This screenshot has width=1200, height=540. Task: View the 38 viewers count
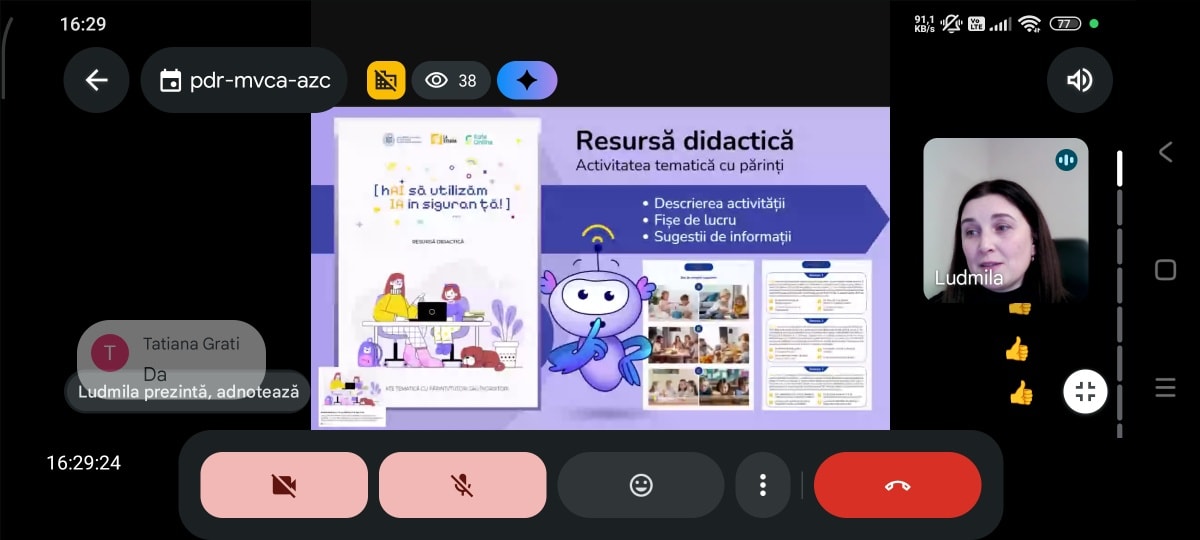click(x=451, y=80)
